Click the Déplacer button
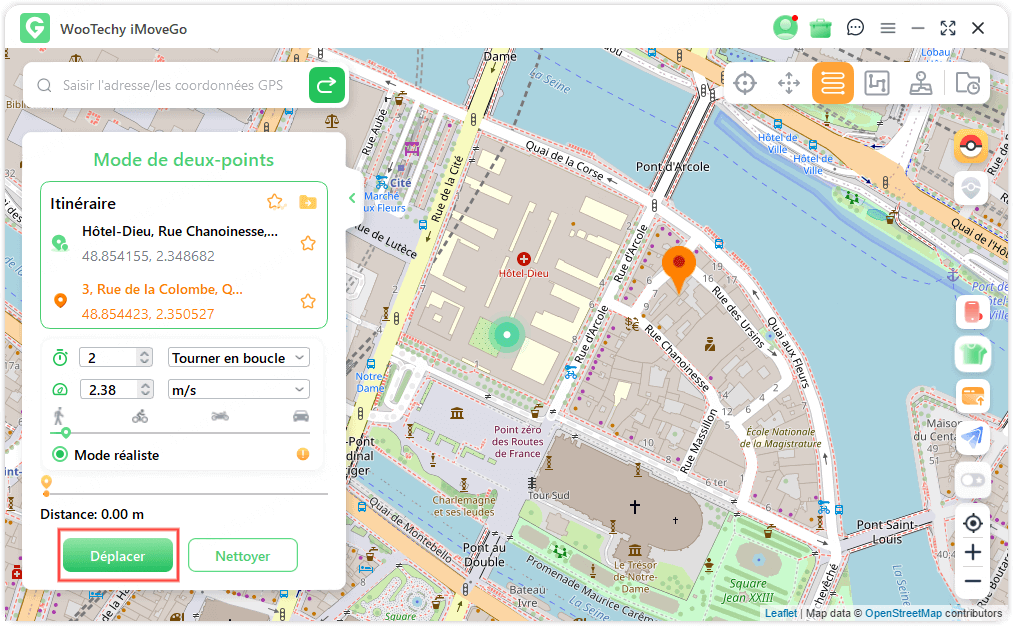The image size is (1013, 626). click(x=118, y=556)
